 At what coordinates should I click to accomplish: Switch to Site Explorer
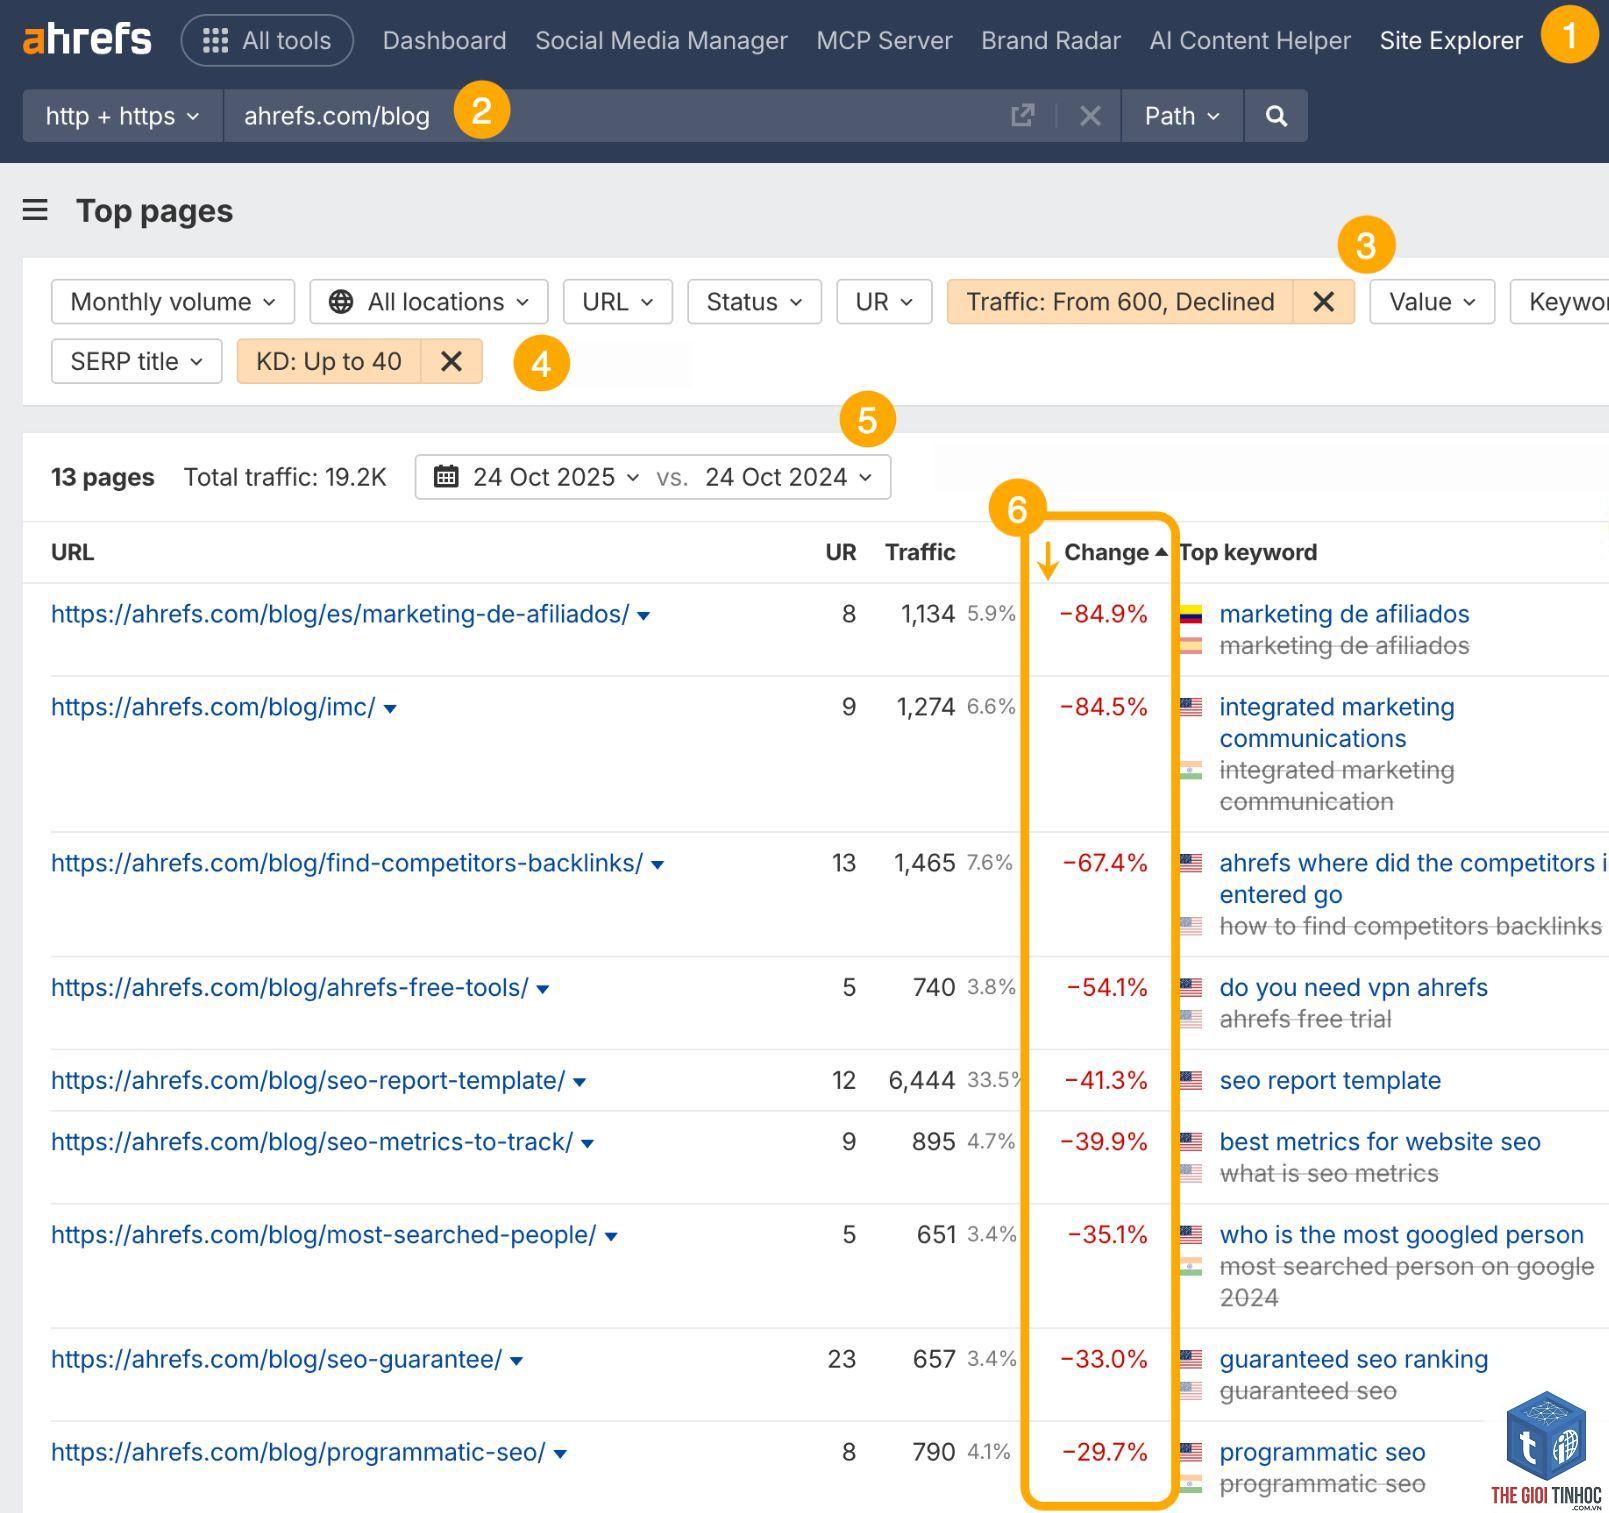tap(1451, 40)
